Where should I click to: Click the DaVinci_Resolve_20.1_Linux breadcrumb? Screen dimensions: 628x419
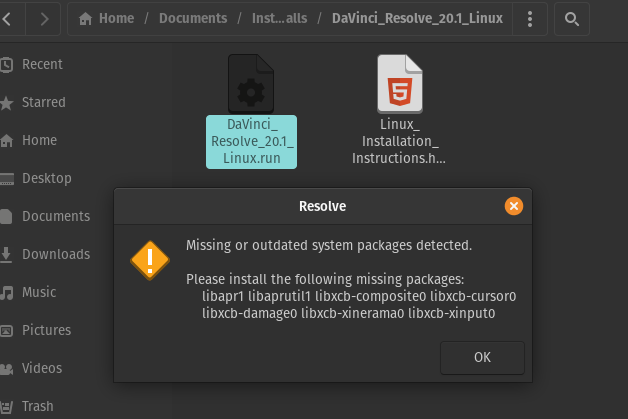(417, 18)
